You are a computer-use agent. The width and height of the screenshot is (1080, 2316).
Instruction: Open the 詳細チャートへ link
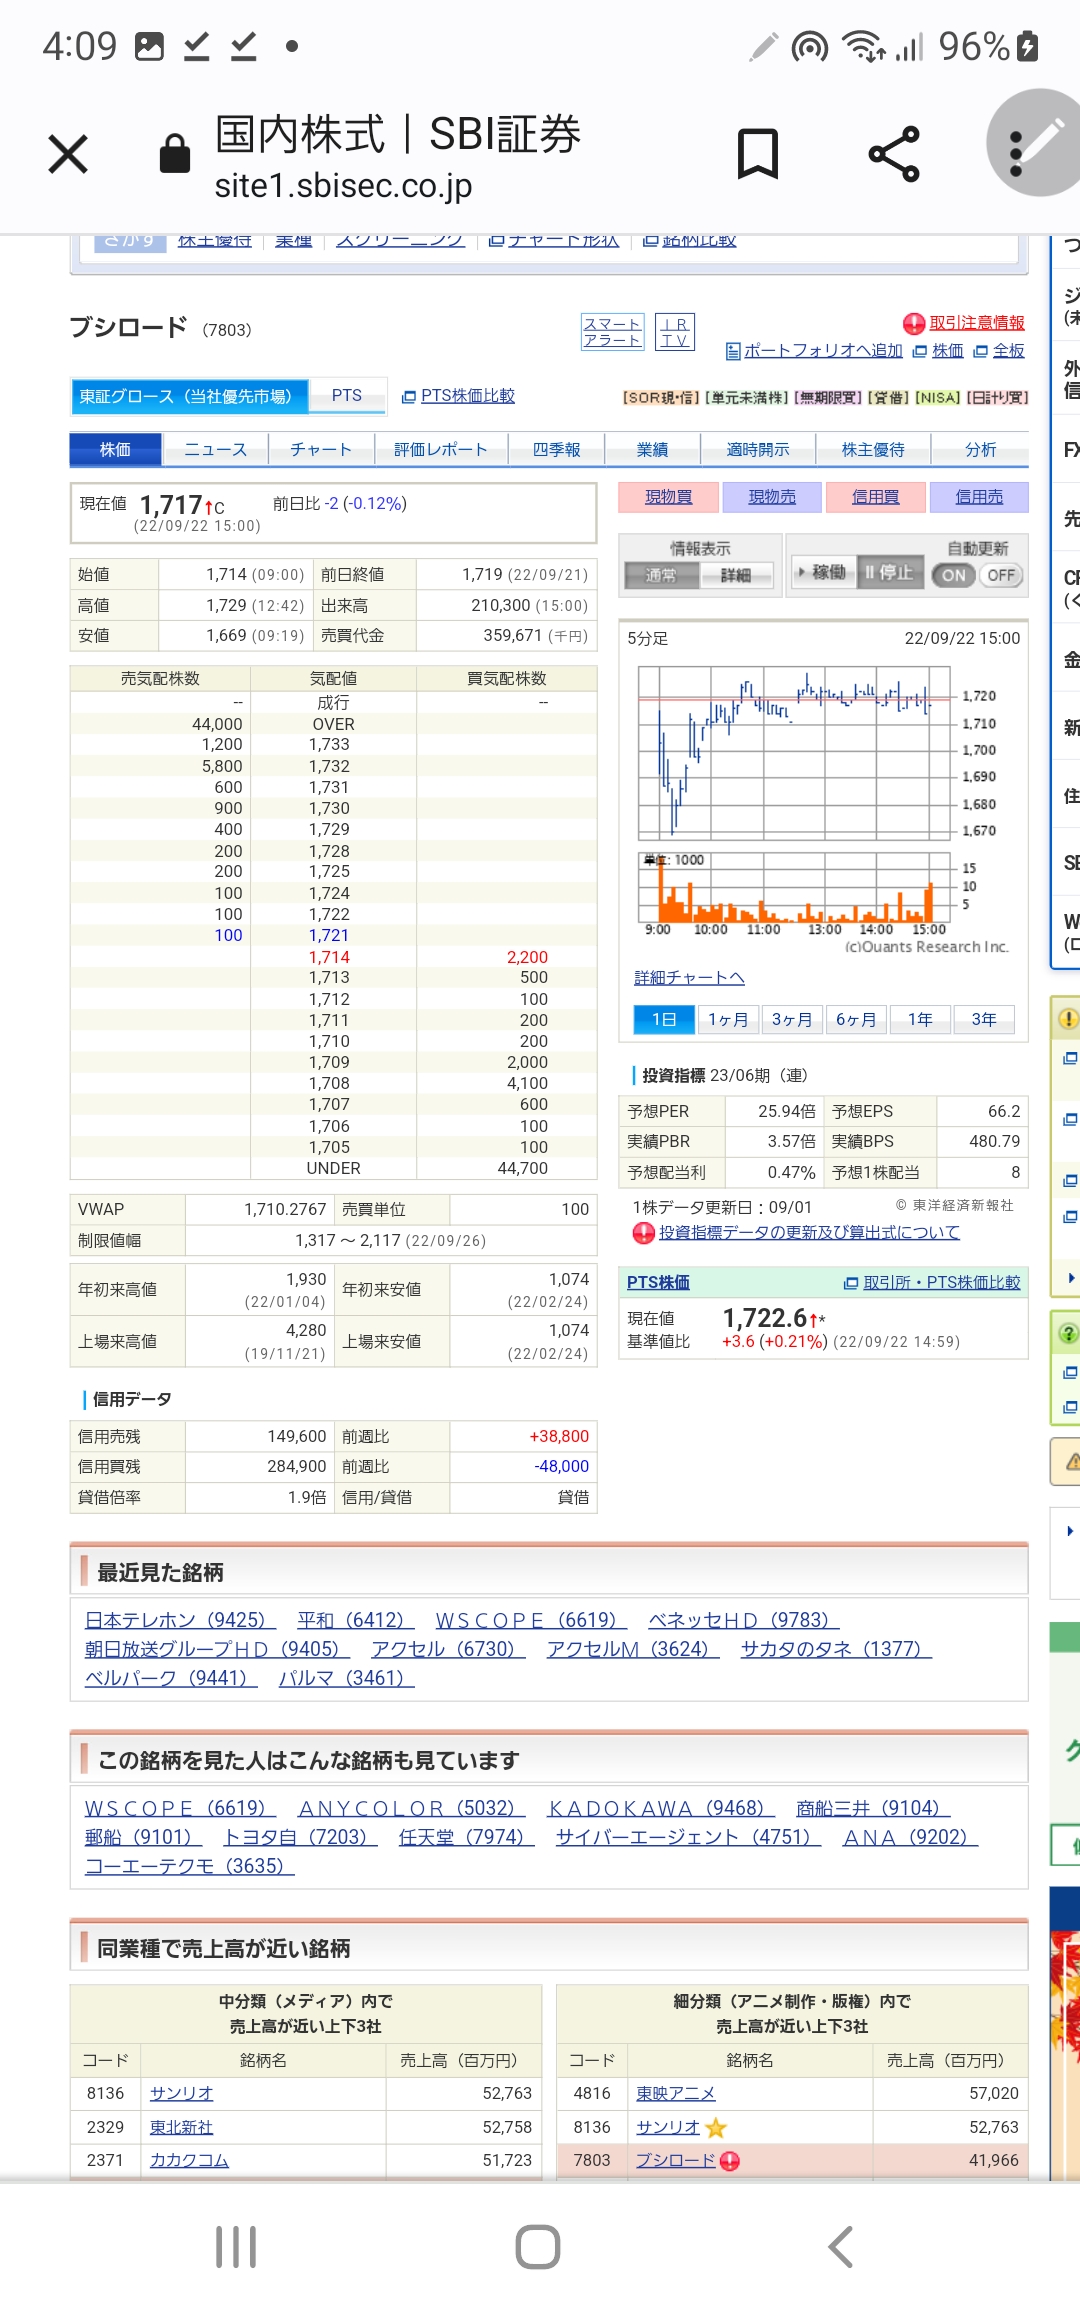[689, 978]
